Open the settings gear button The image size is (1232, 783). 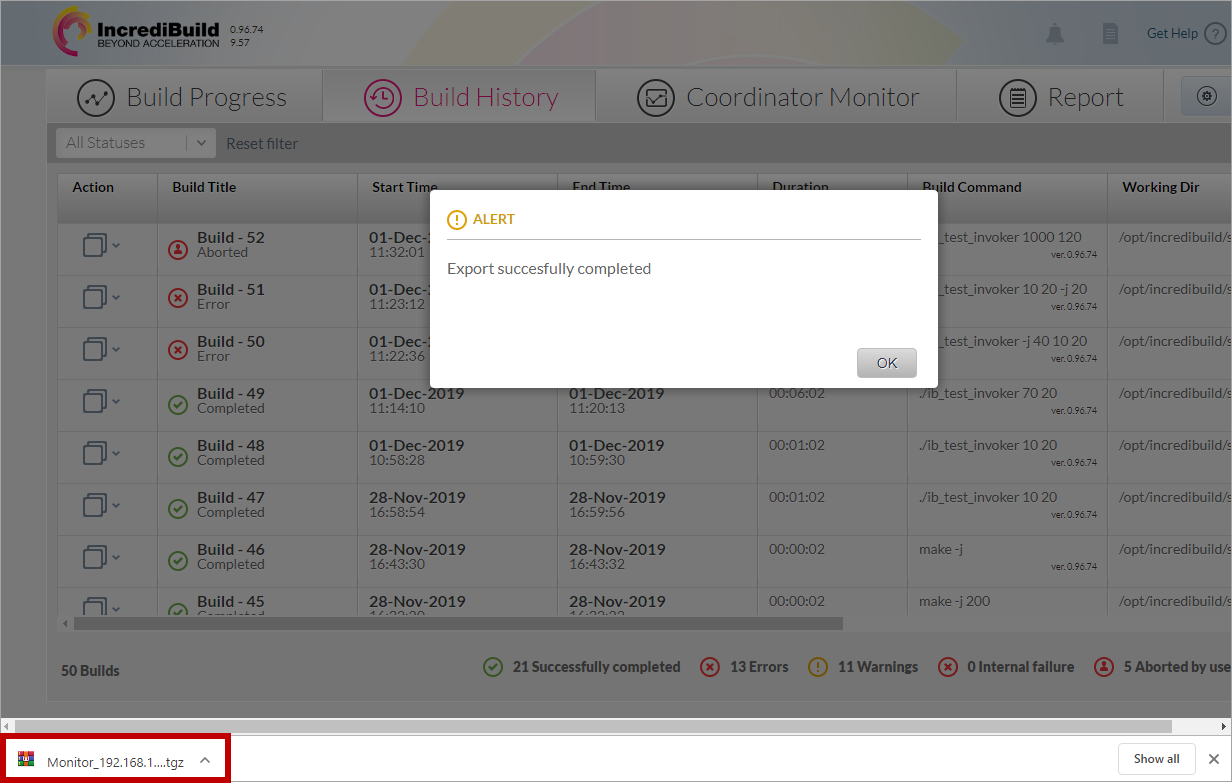(x=1206, y=97)
